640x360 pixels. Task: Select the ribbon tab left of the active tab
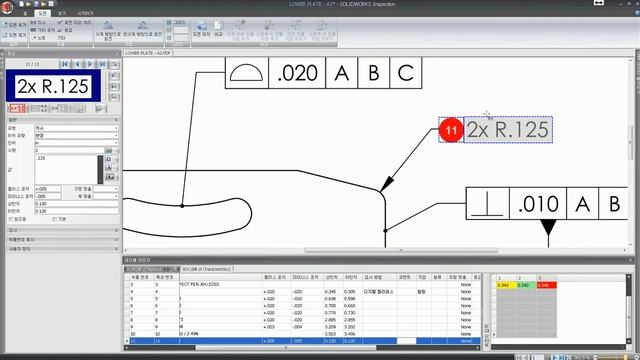25,13
